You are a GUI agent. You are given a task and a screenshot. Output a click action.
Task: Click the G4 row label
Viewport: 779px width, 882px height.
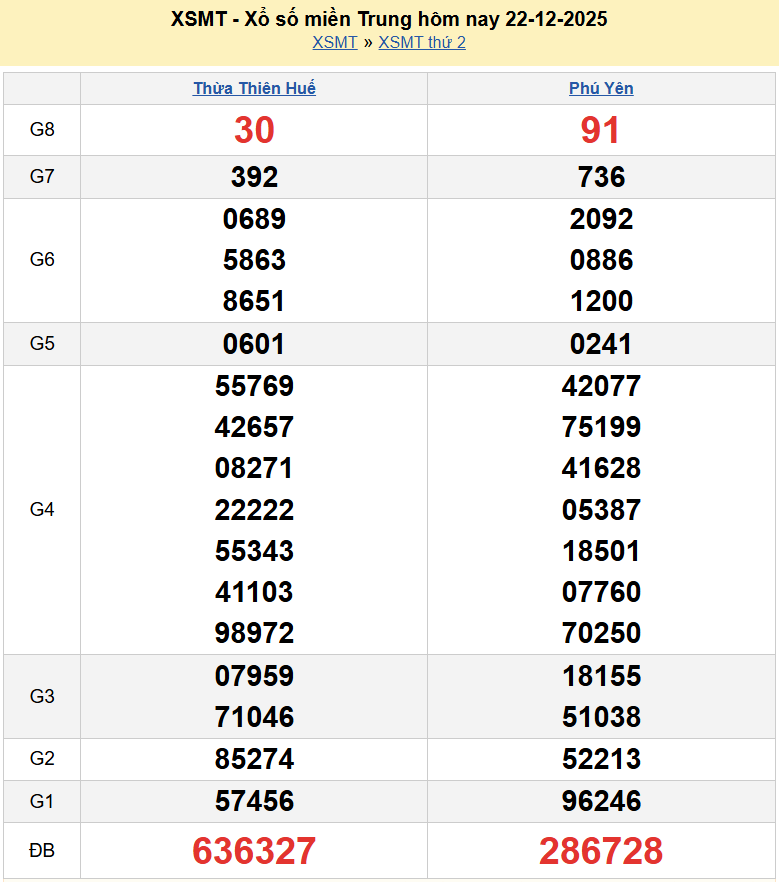coord(42,510)
